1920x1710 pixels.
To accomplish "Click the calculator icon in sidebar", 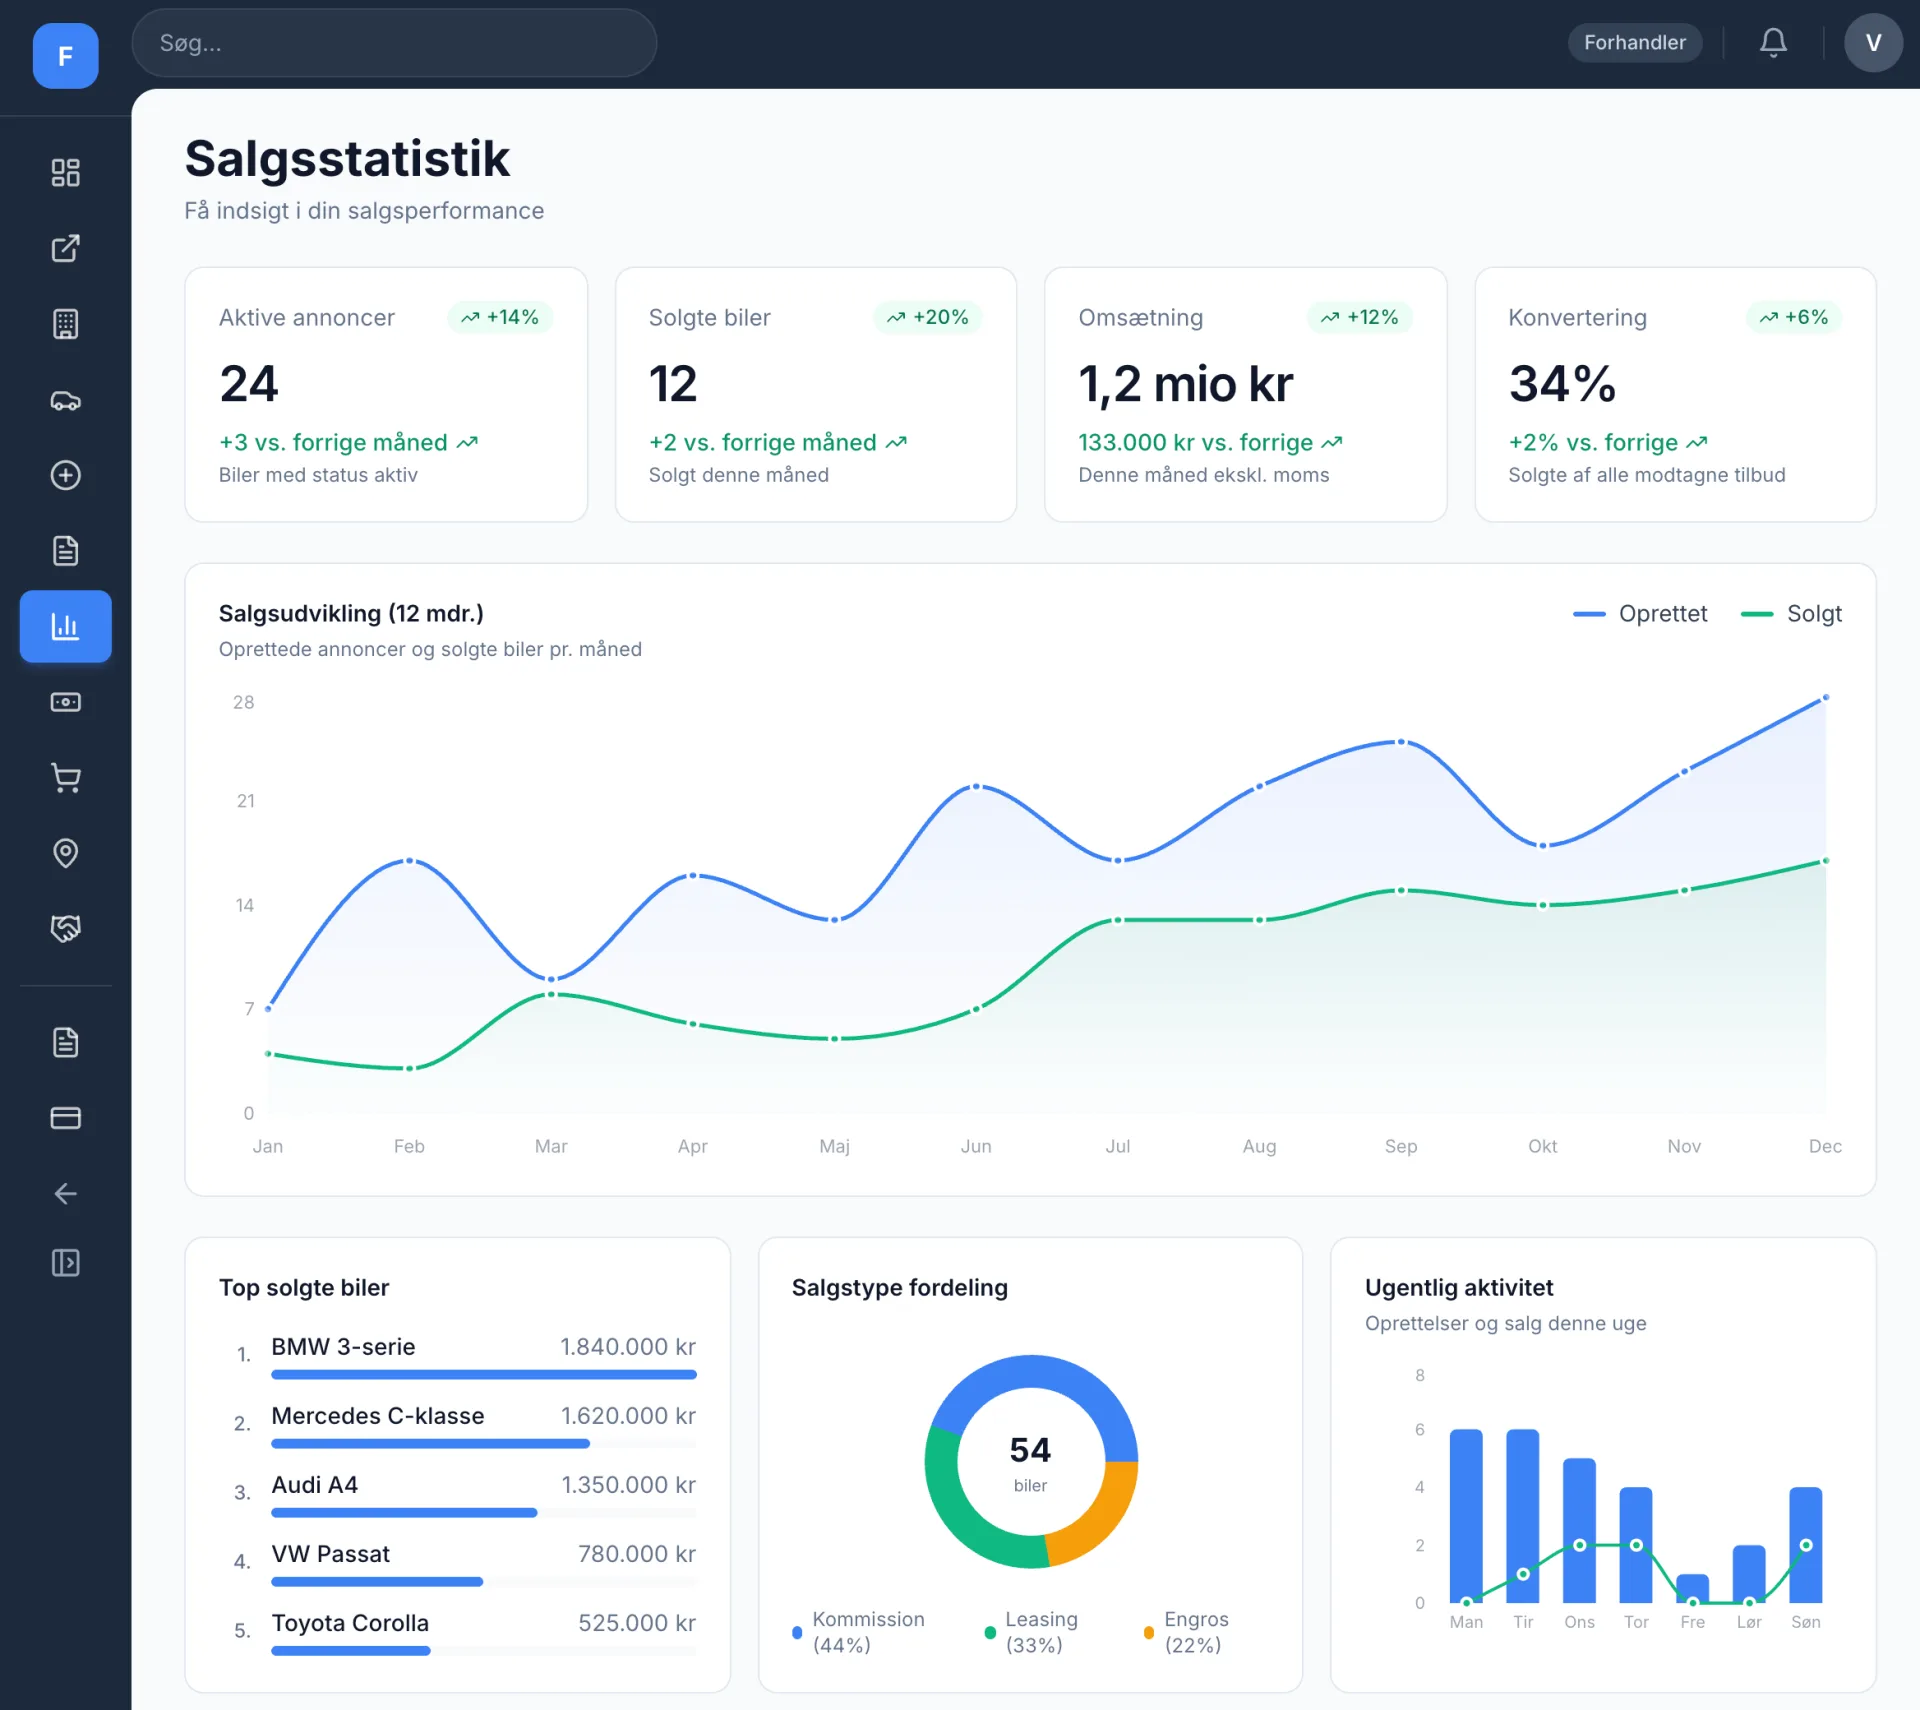I will [x=65, y=324].
